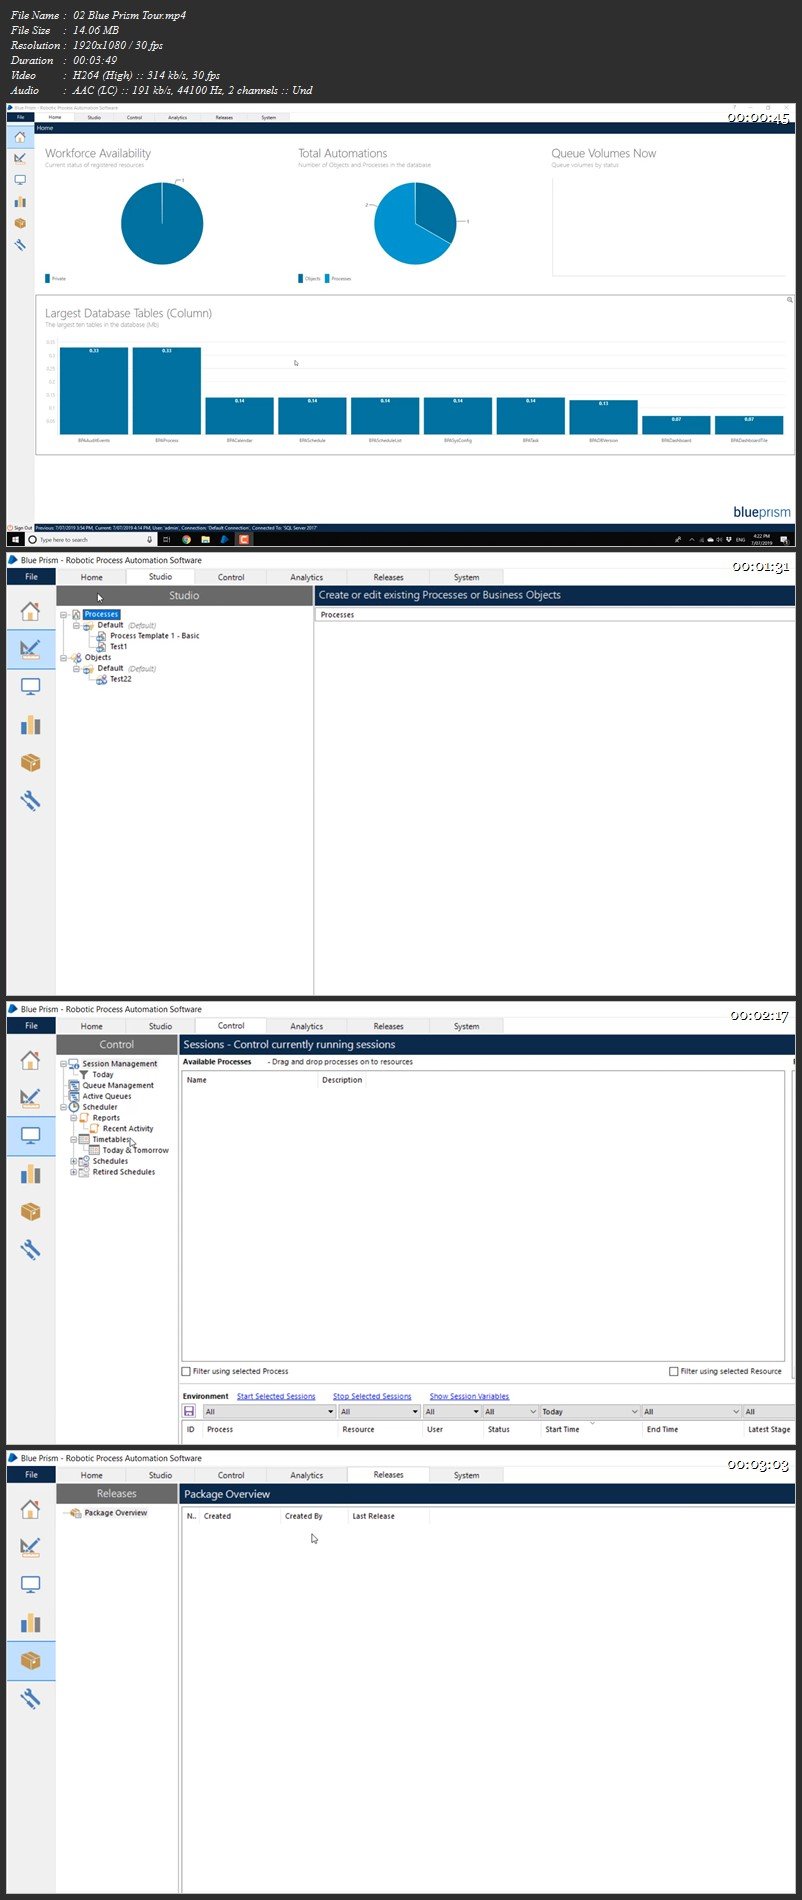Click the active Releases tab above Package Overview

click(388, 1475)
